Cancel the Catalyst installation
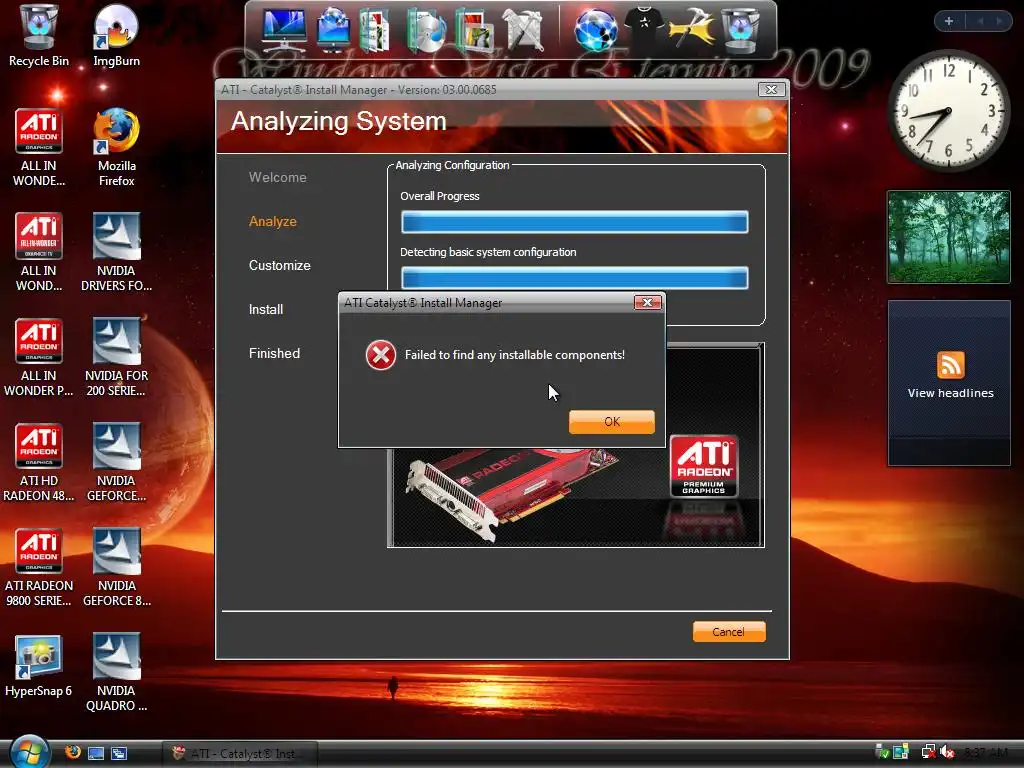Viewport: 1024px width, 768px height. (x=728, y=632)
